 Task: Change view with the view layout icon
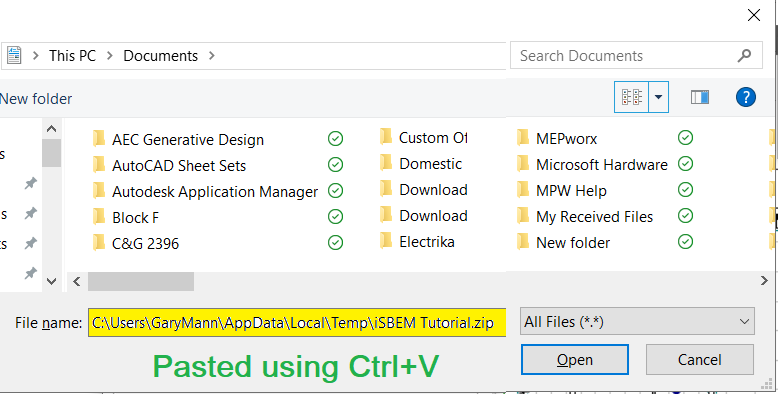(632, 97)
